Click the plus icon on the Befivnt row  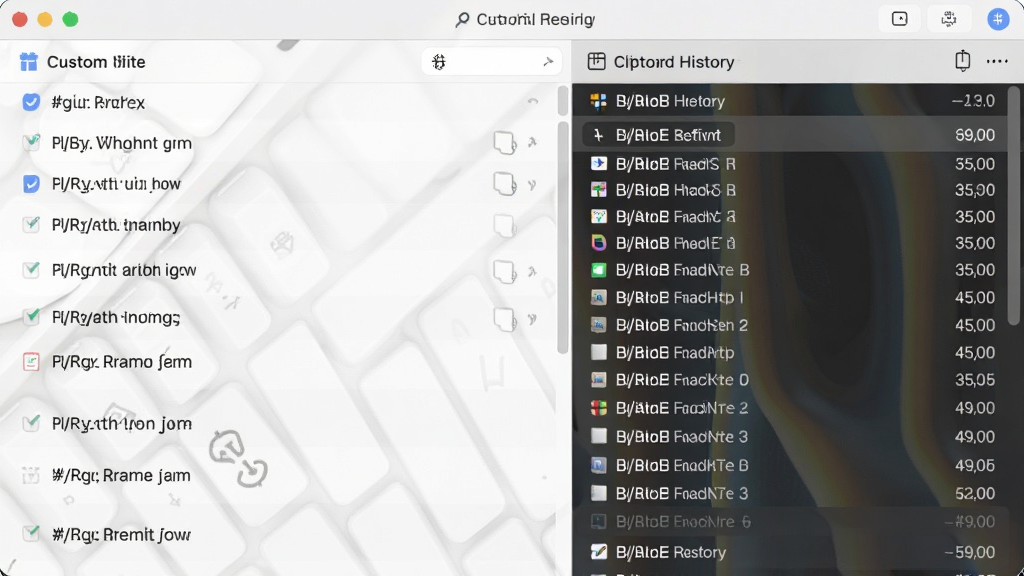[598, 135]
